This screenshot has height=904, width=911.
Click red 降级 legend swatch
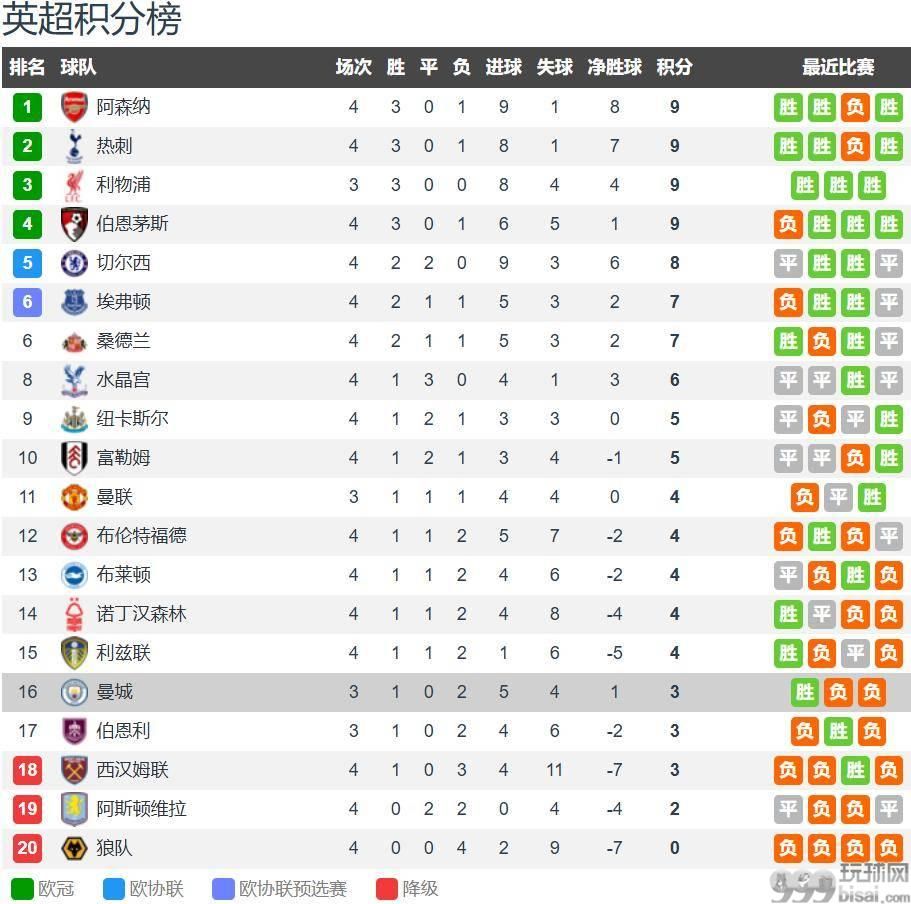386,889
